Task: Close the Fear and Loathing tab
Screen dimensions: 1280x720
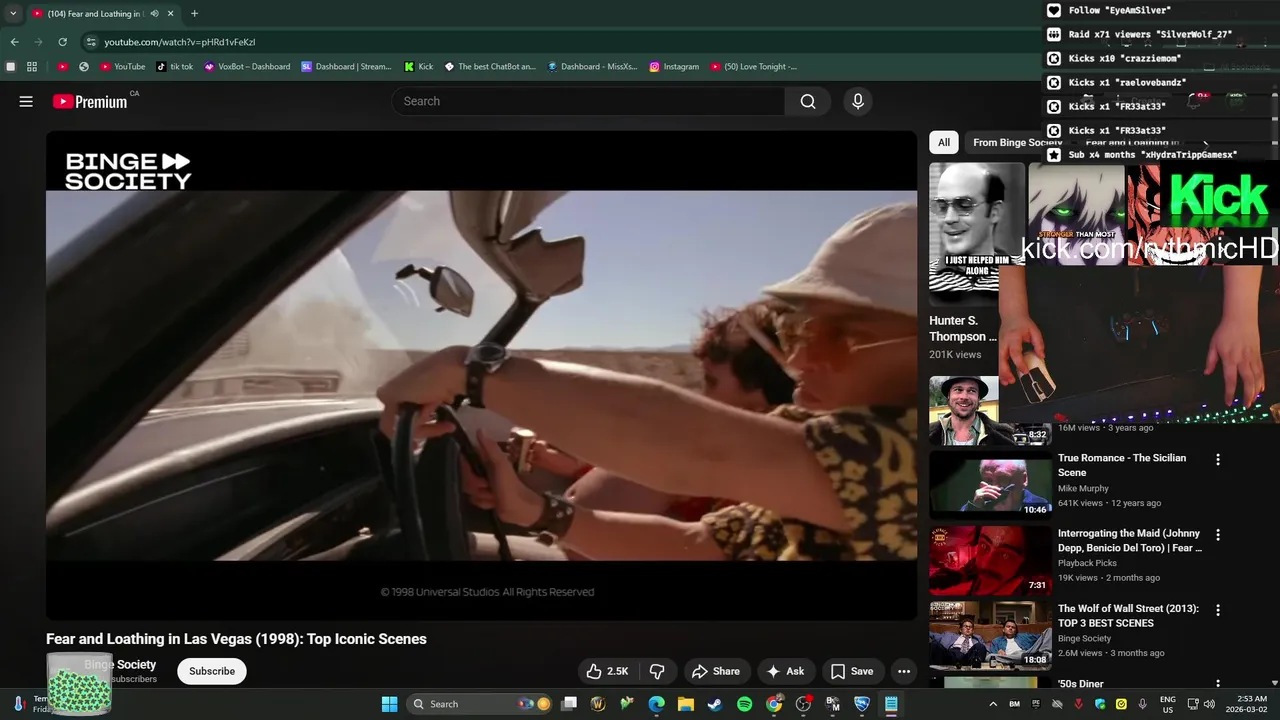Action: tap(171, 13)
